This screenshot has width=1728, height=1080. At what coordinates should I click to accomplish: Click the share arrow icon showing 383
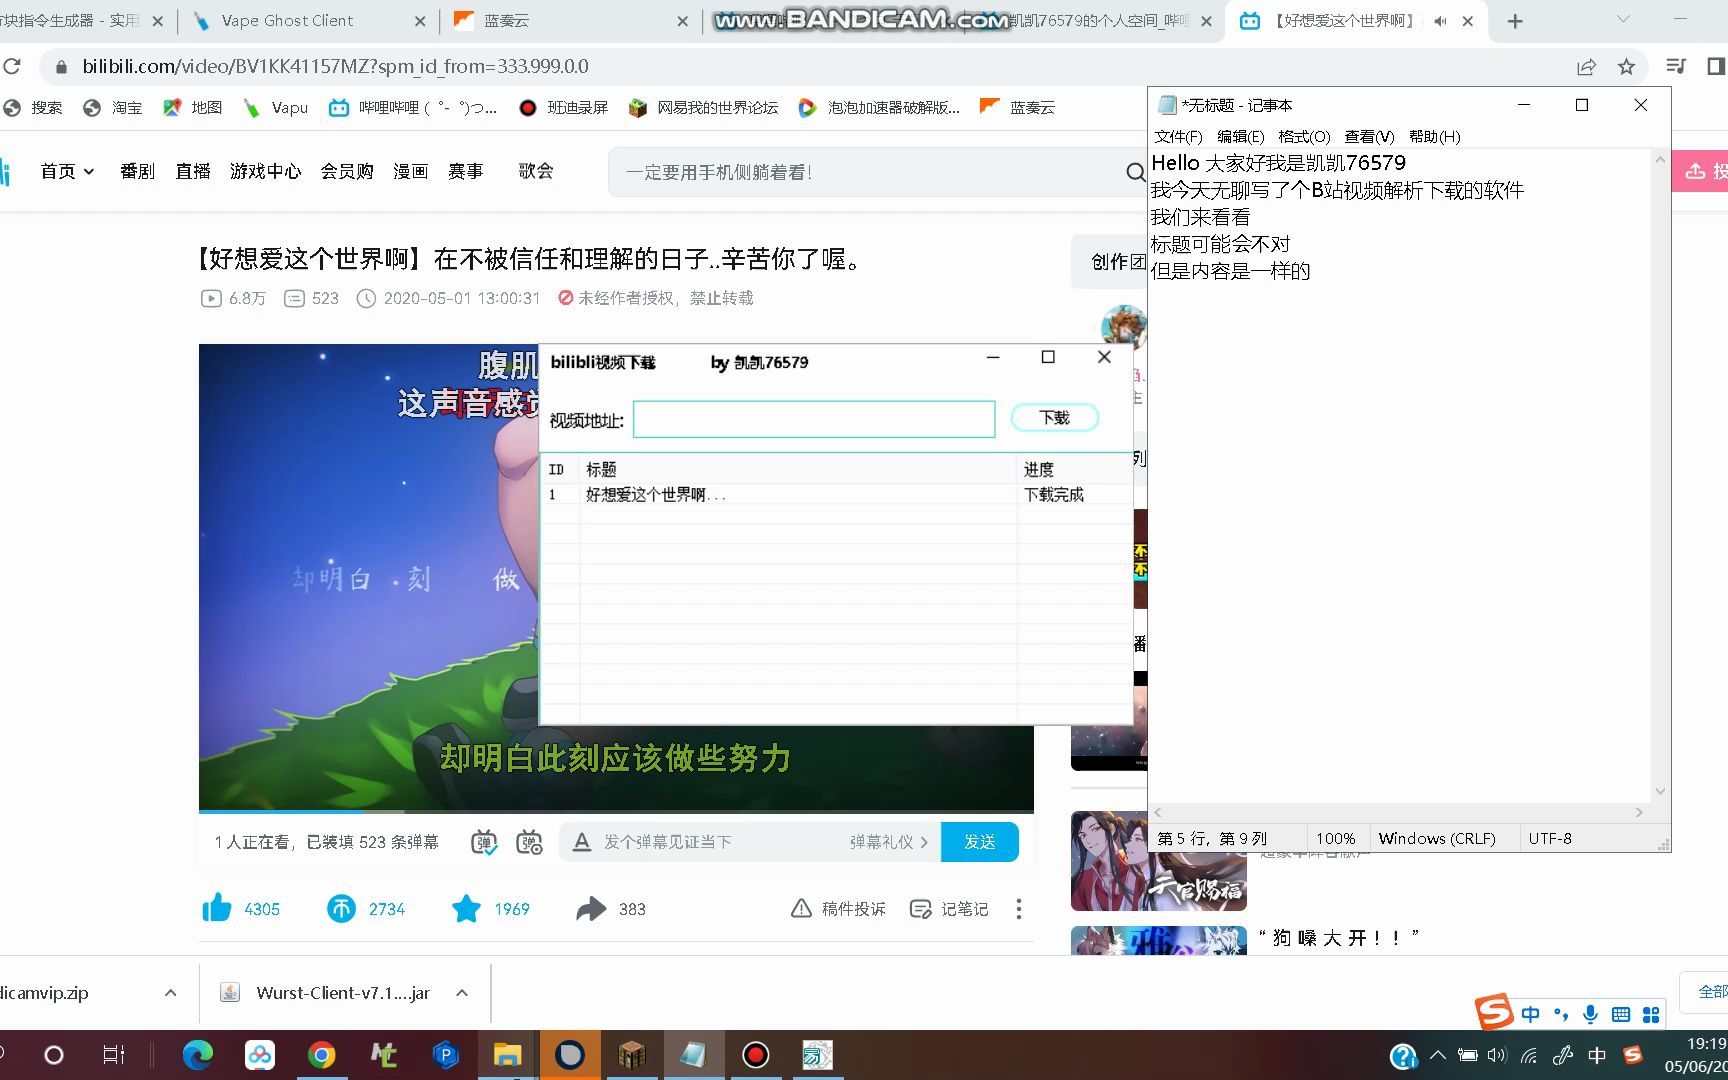click(x=591, y=908)
